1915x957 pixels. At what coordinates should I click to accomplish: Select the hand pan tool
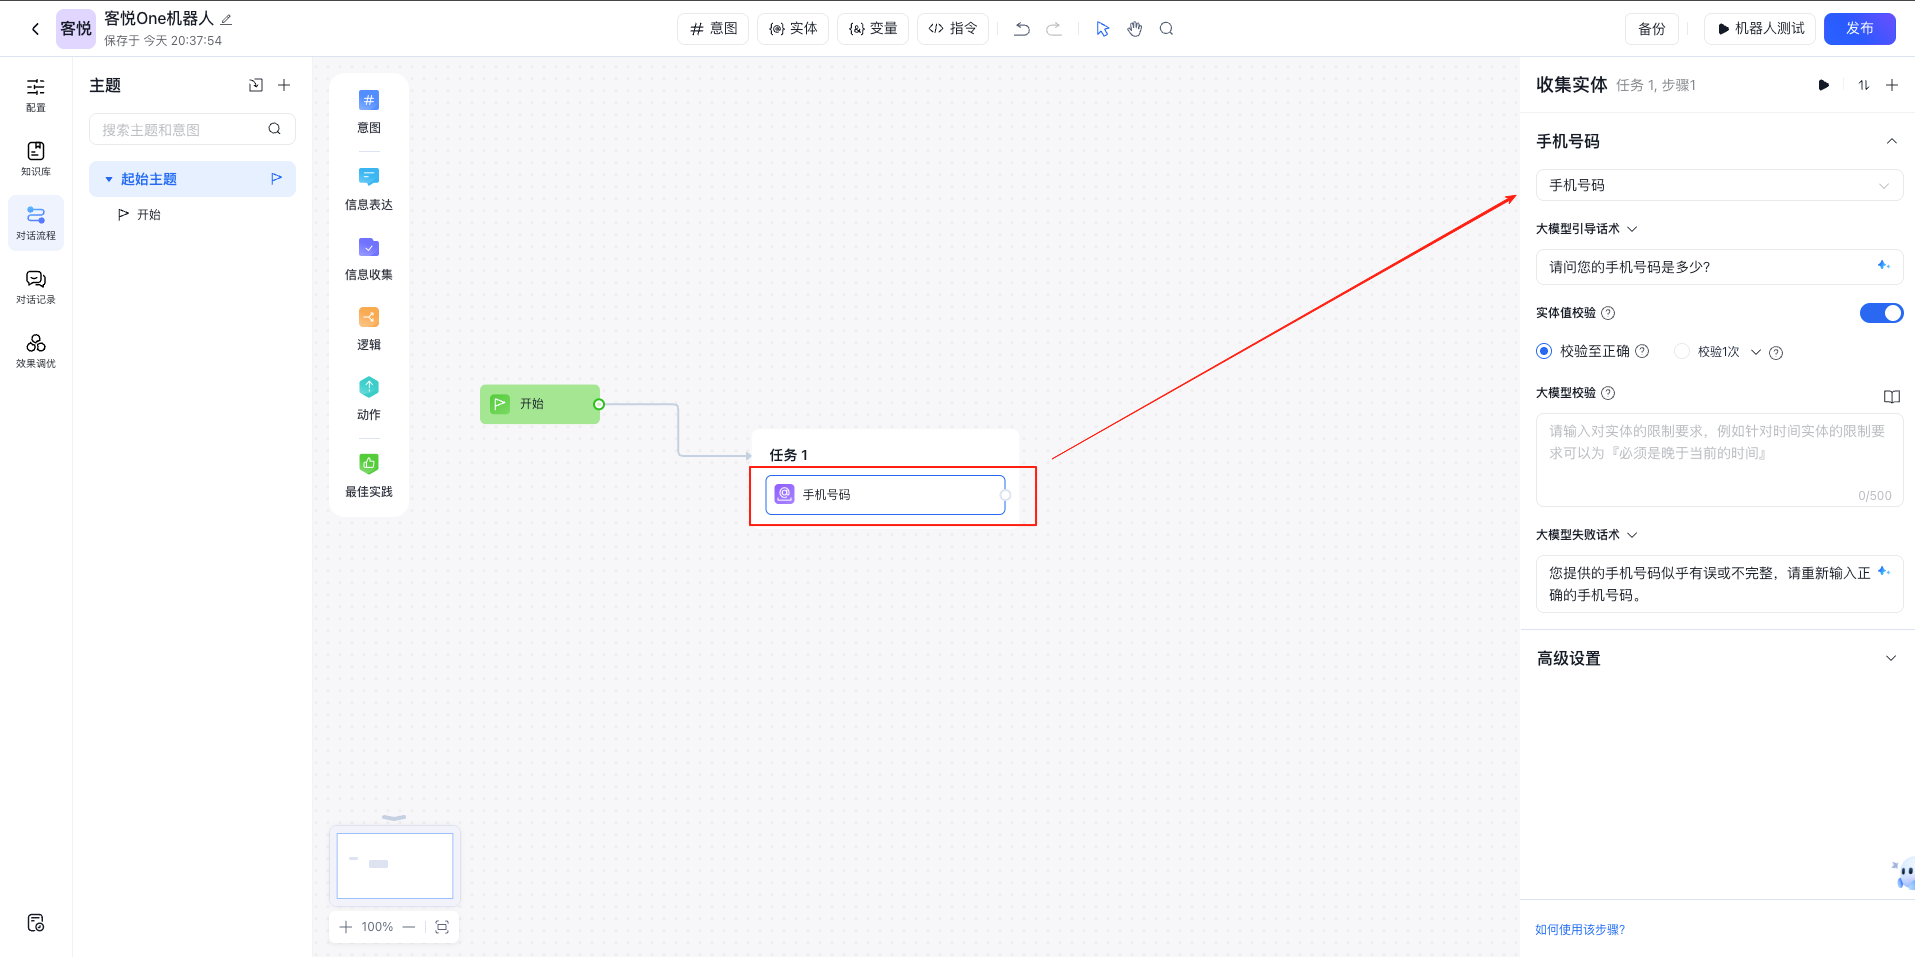click(x=1134, y=29)
